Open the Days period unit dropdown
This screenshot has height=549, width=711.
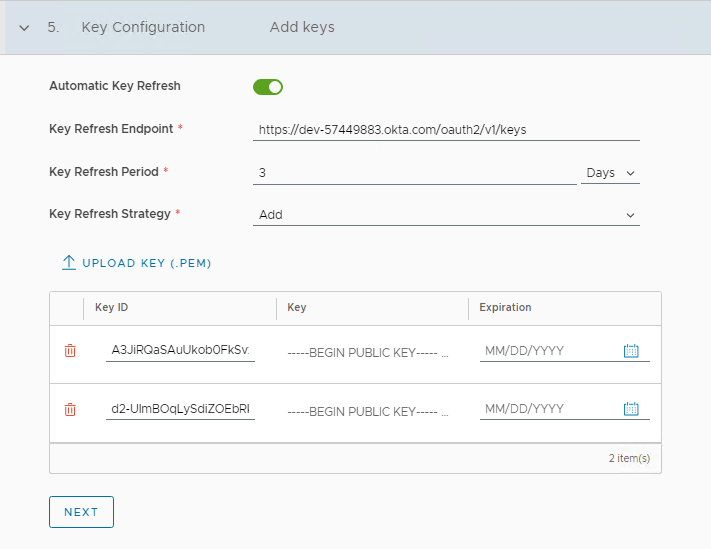pyautogui.click(x=610, y=173)
